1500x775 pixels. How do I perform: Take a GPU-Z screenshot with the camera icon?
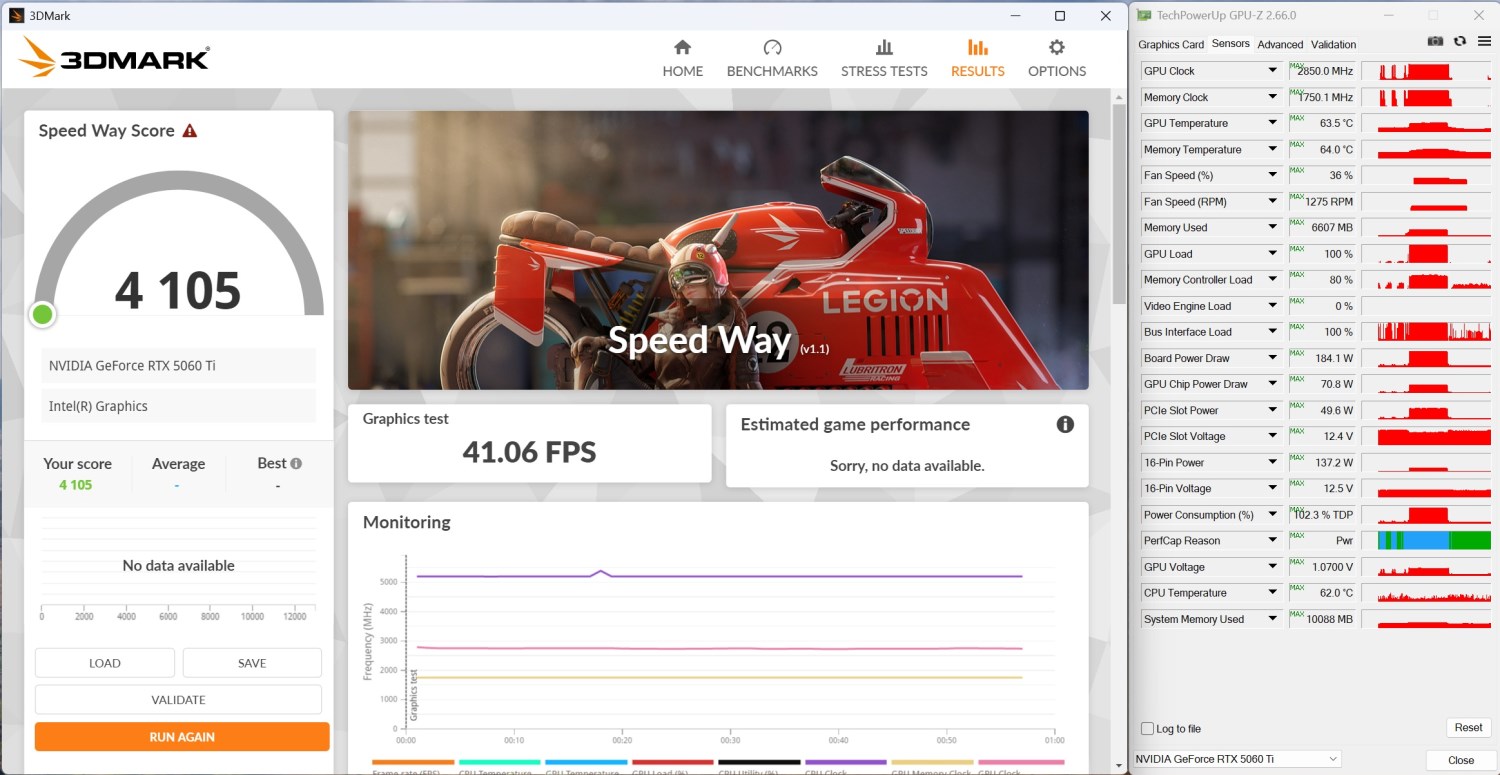coord(1435,41)
